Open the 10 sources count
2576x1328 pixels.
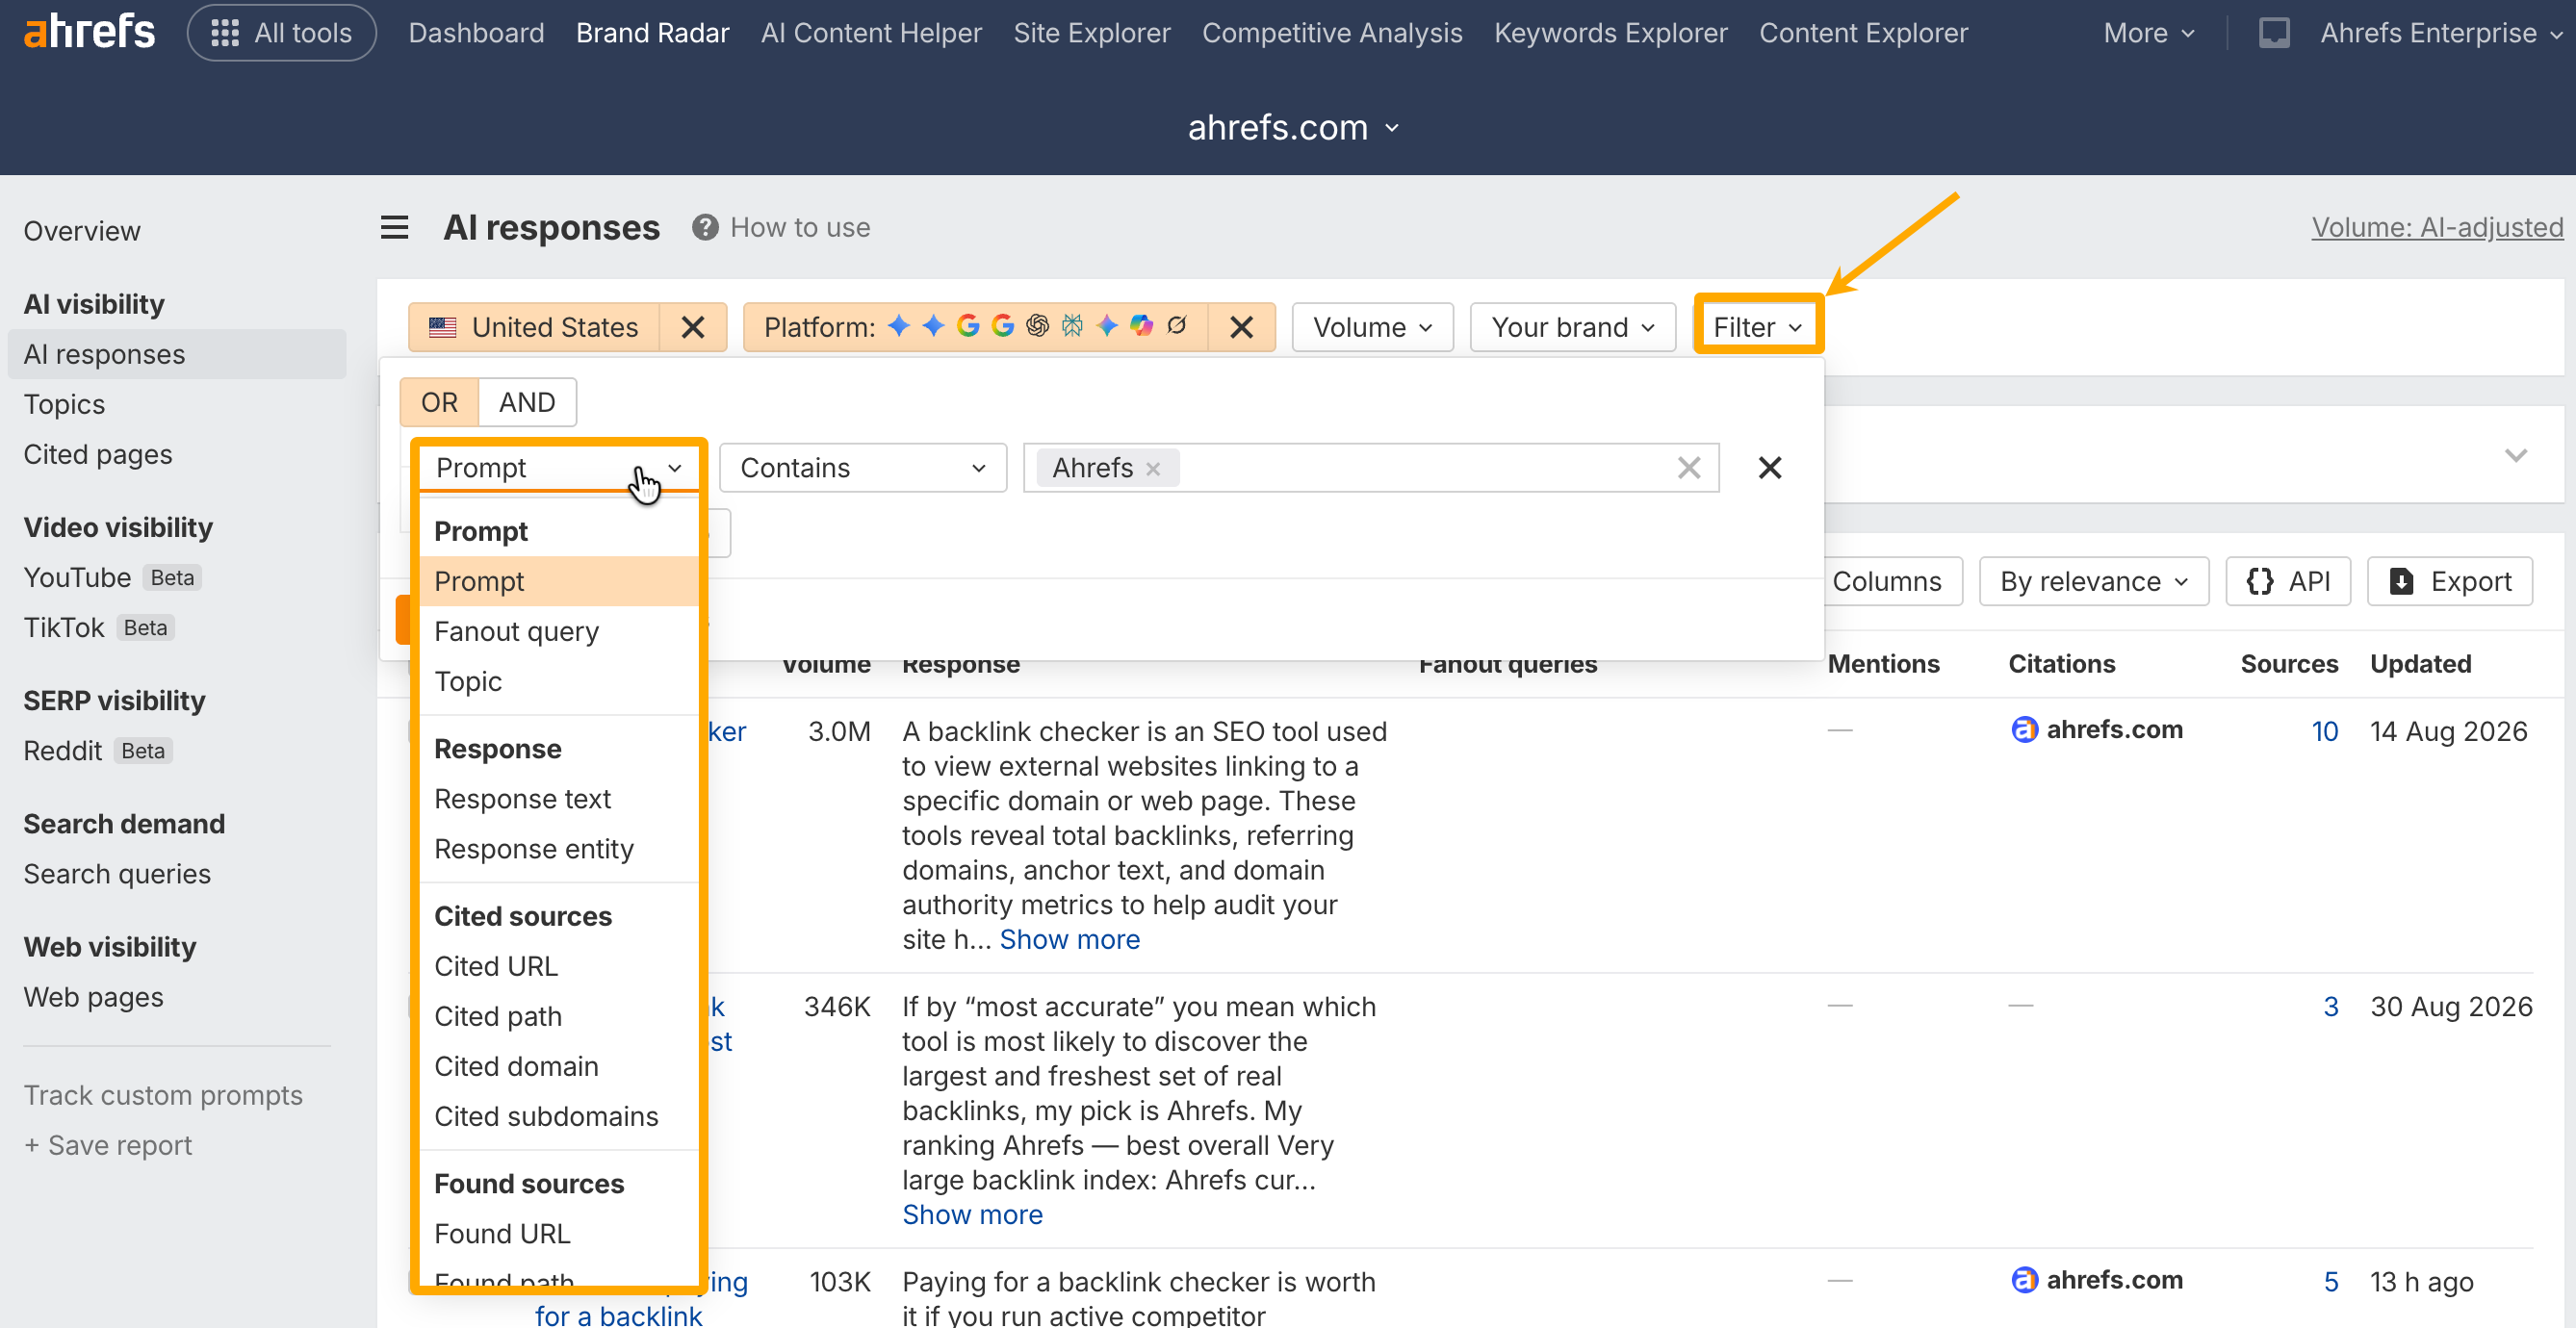click(x=2324, y=731)
